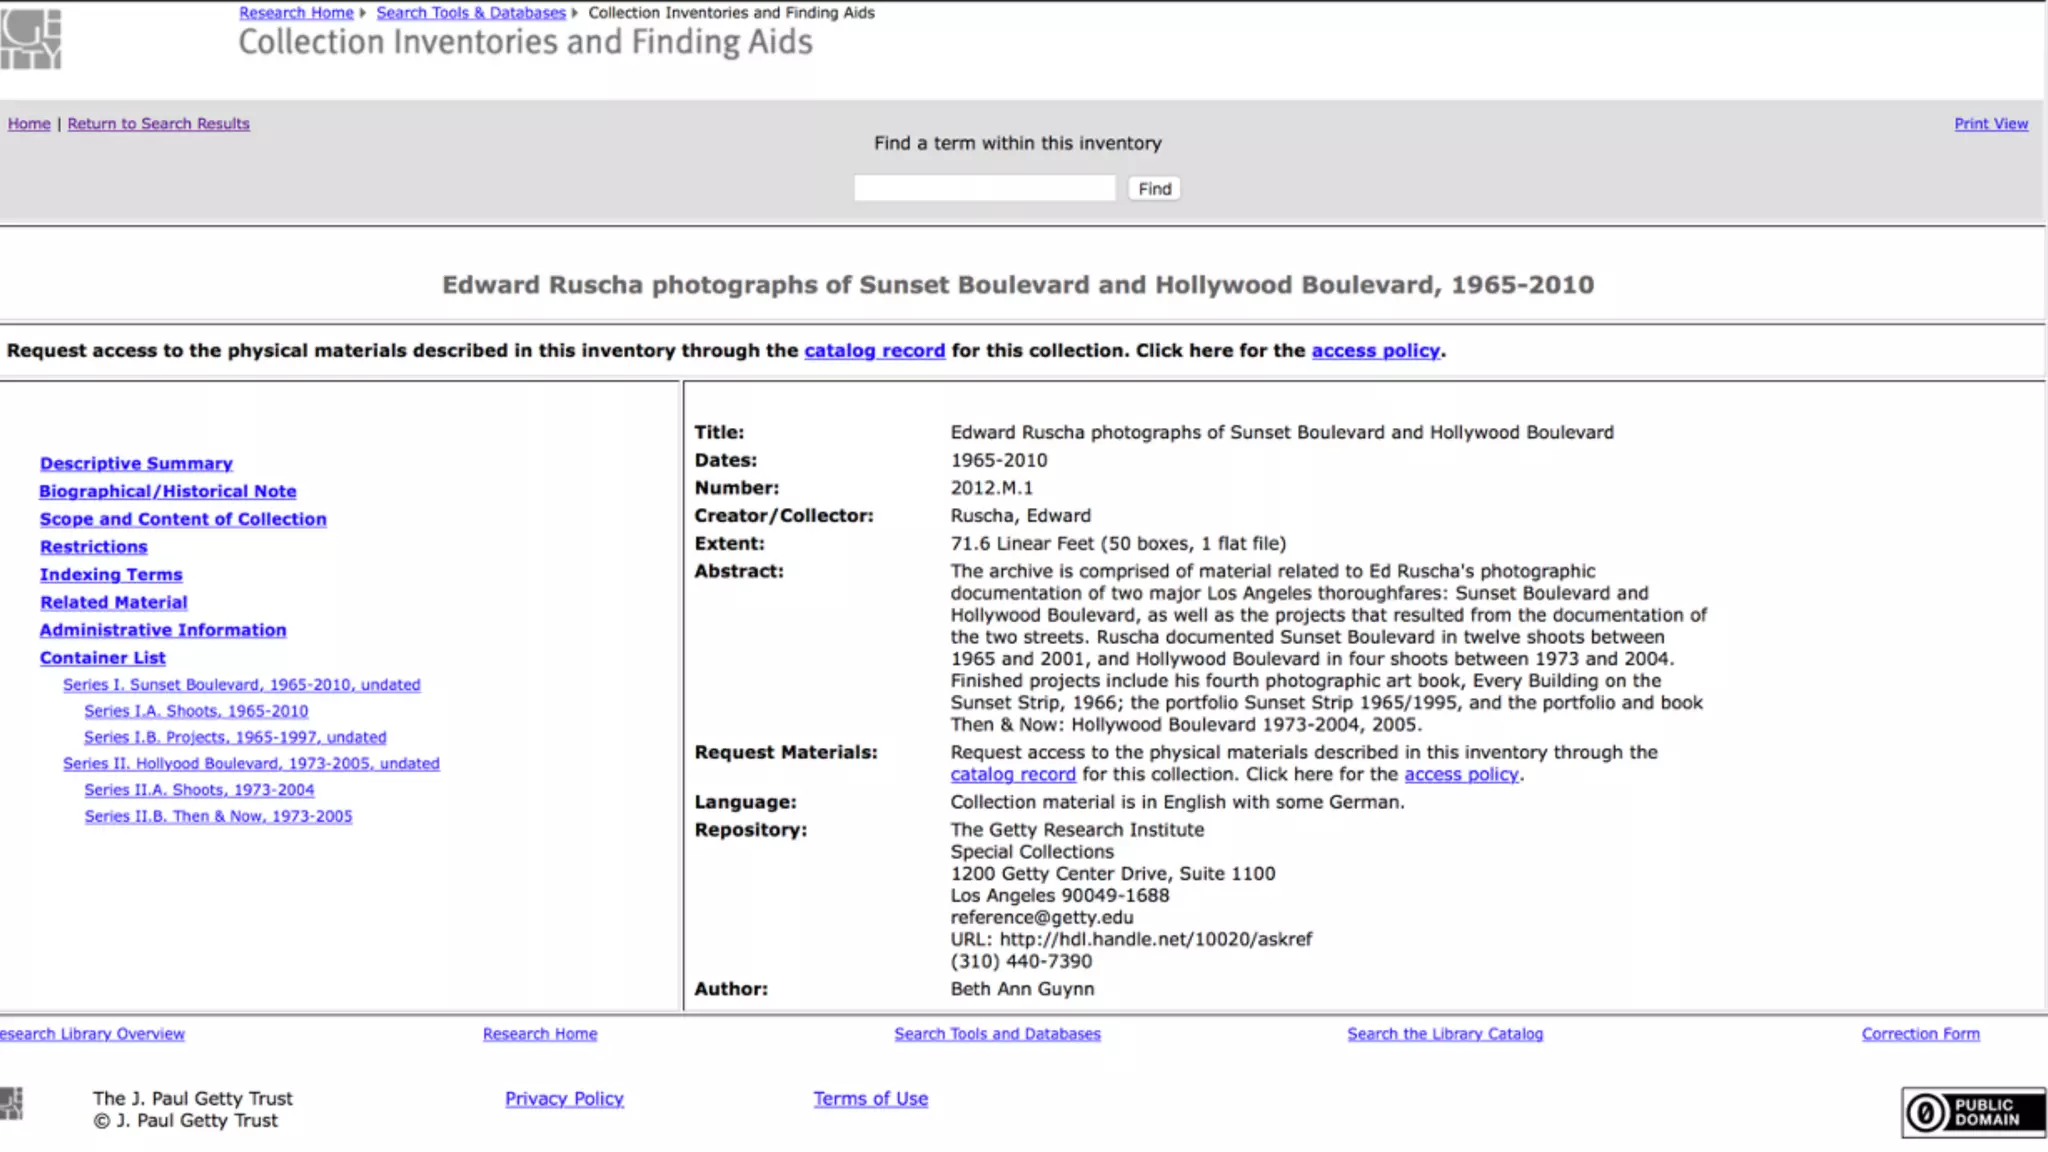
Task: Click the Public Domain badge icon
Action: (x=1973, y=1112)
